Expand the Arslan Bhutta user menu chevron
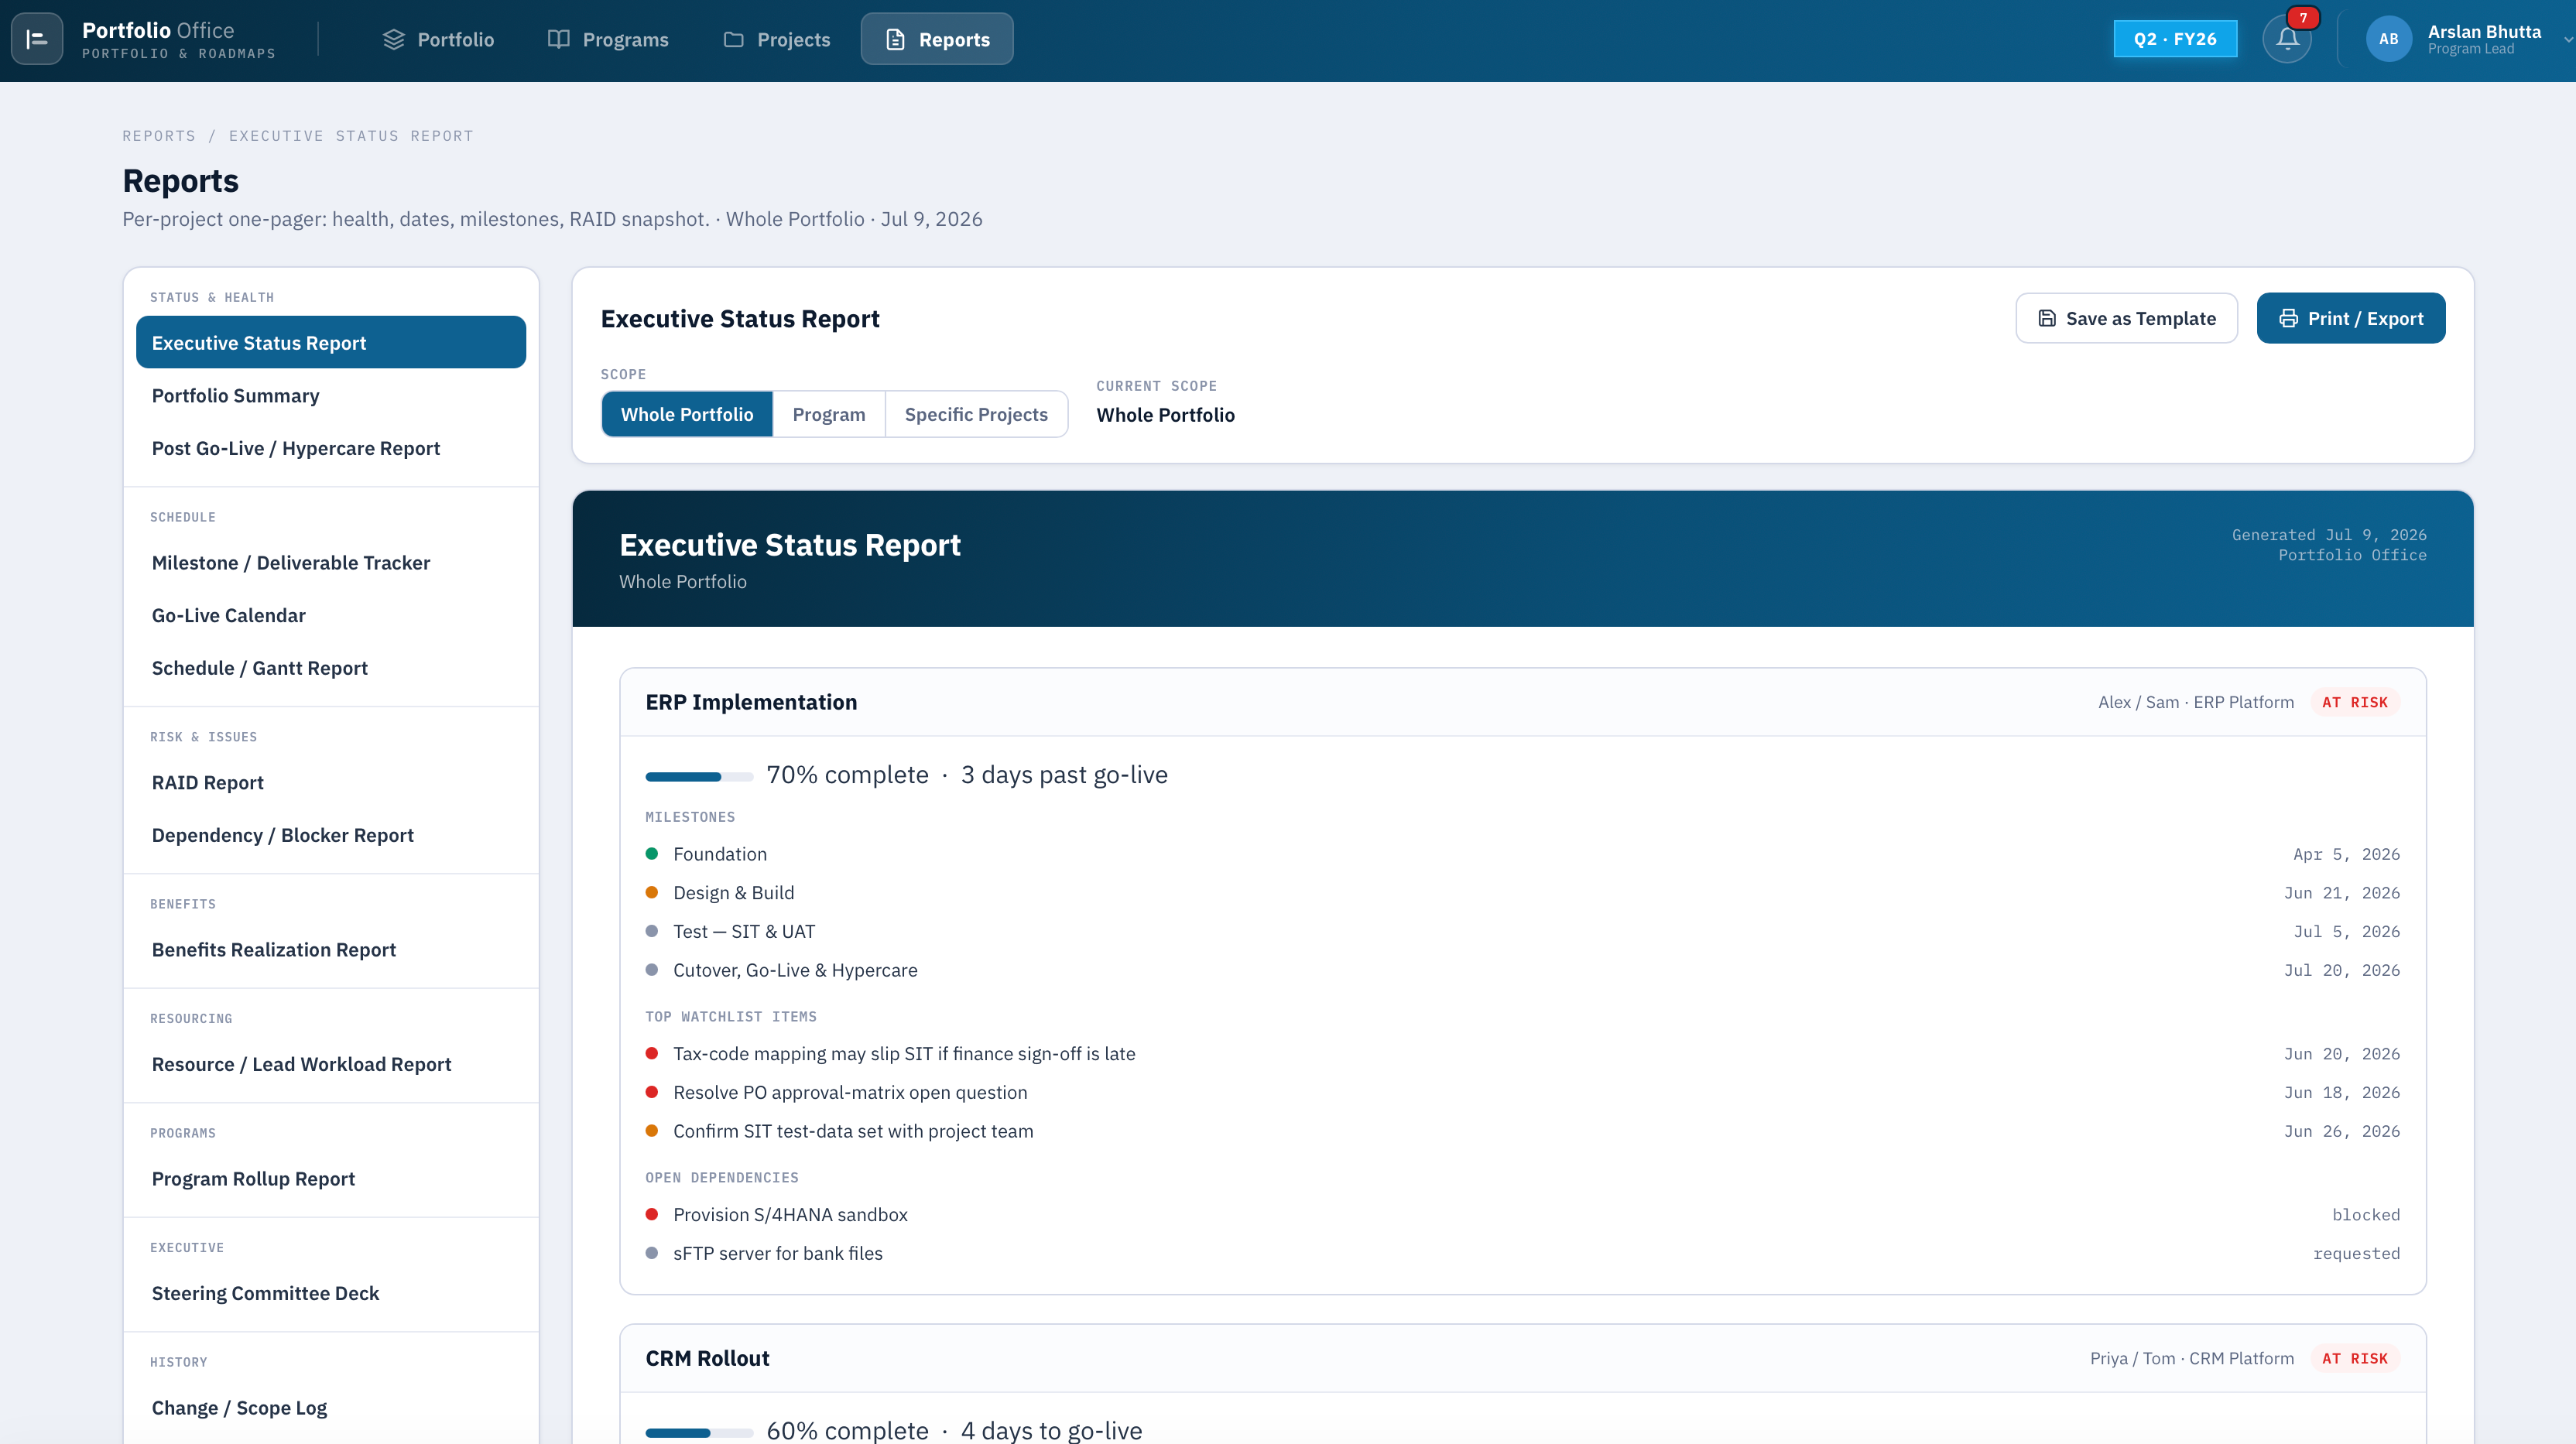This screenshot has height=1444, width=2576. tap(2567, 39)
